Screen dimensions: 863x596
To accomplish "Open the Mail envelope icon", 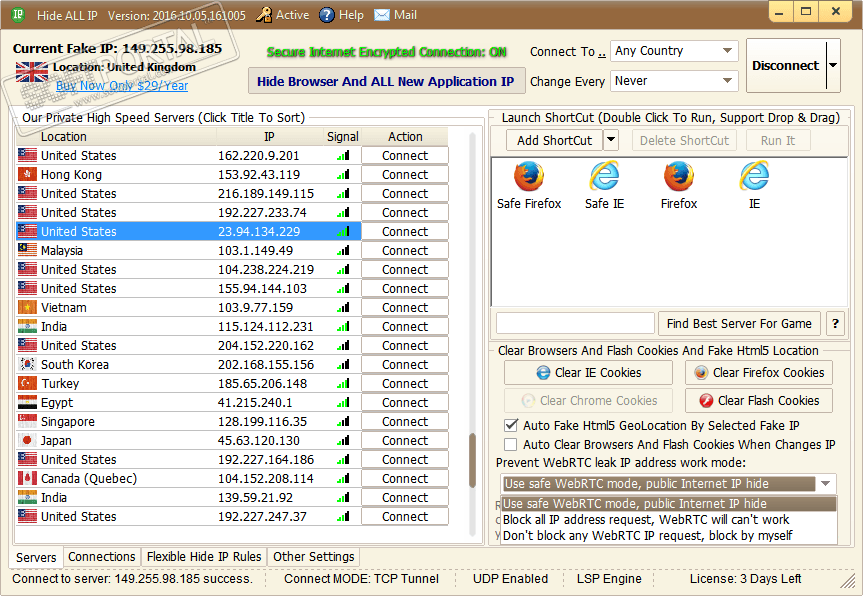I will [381, 15].
